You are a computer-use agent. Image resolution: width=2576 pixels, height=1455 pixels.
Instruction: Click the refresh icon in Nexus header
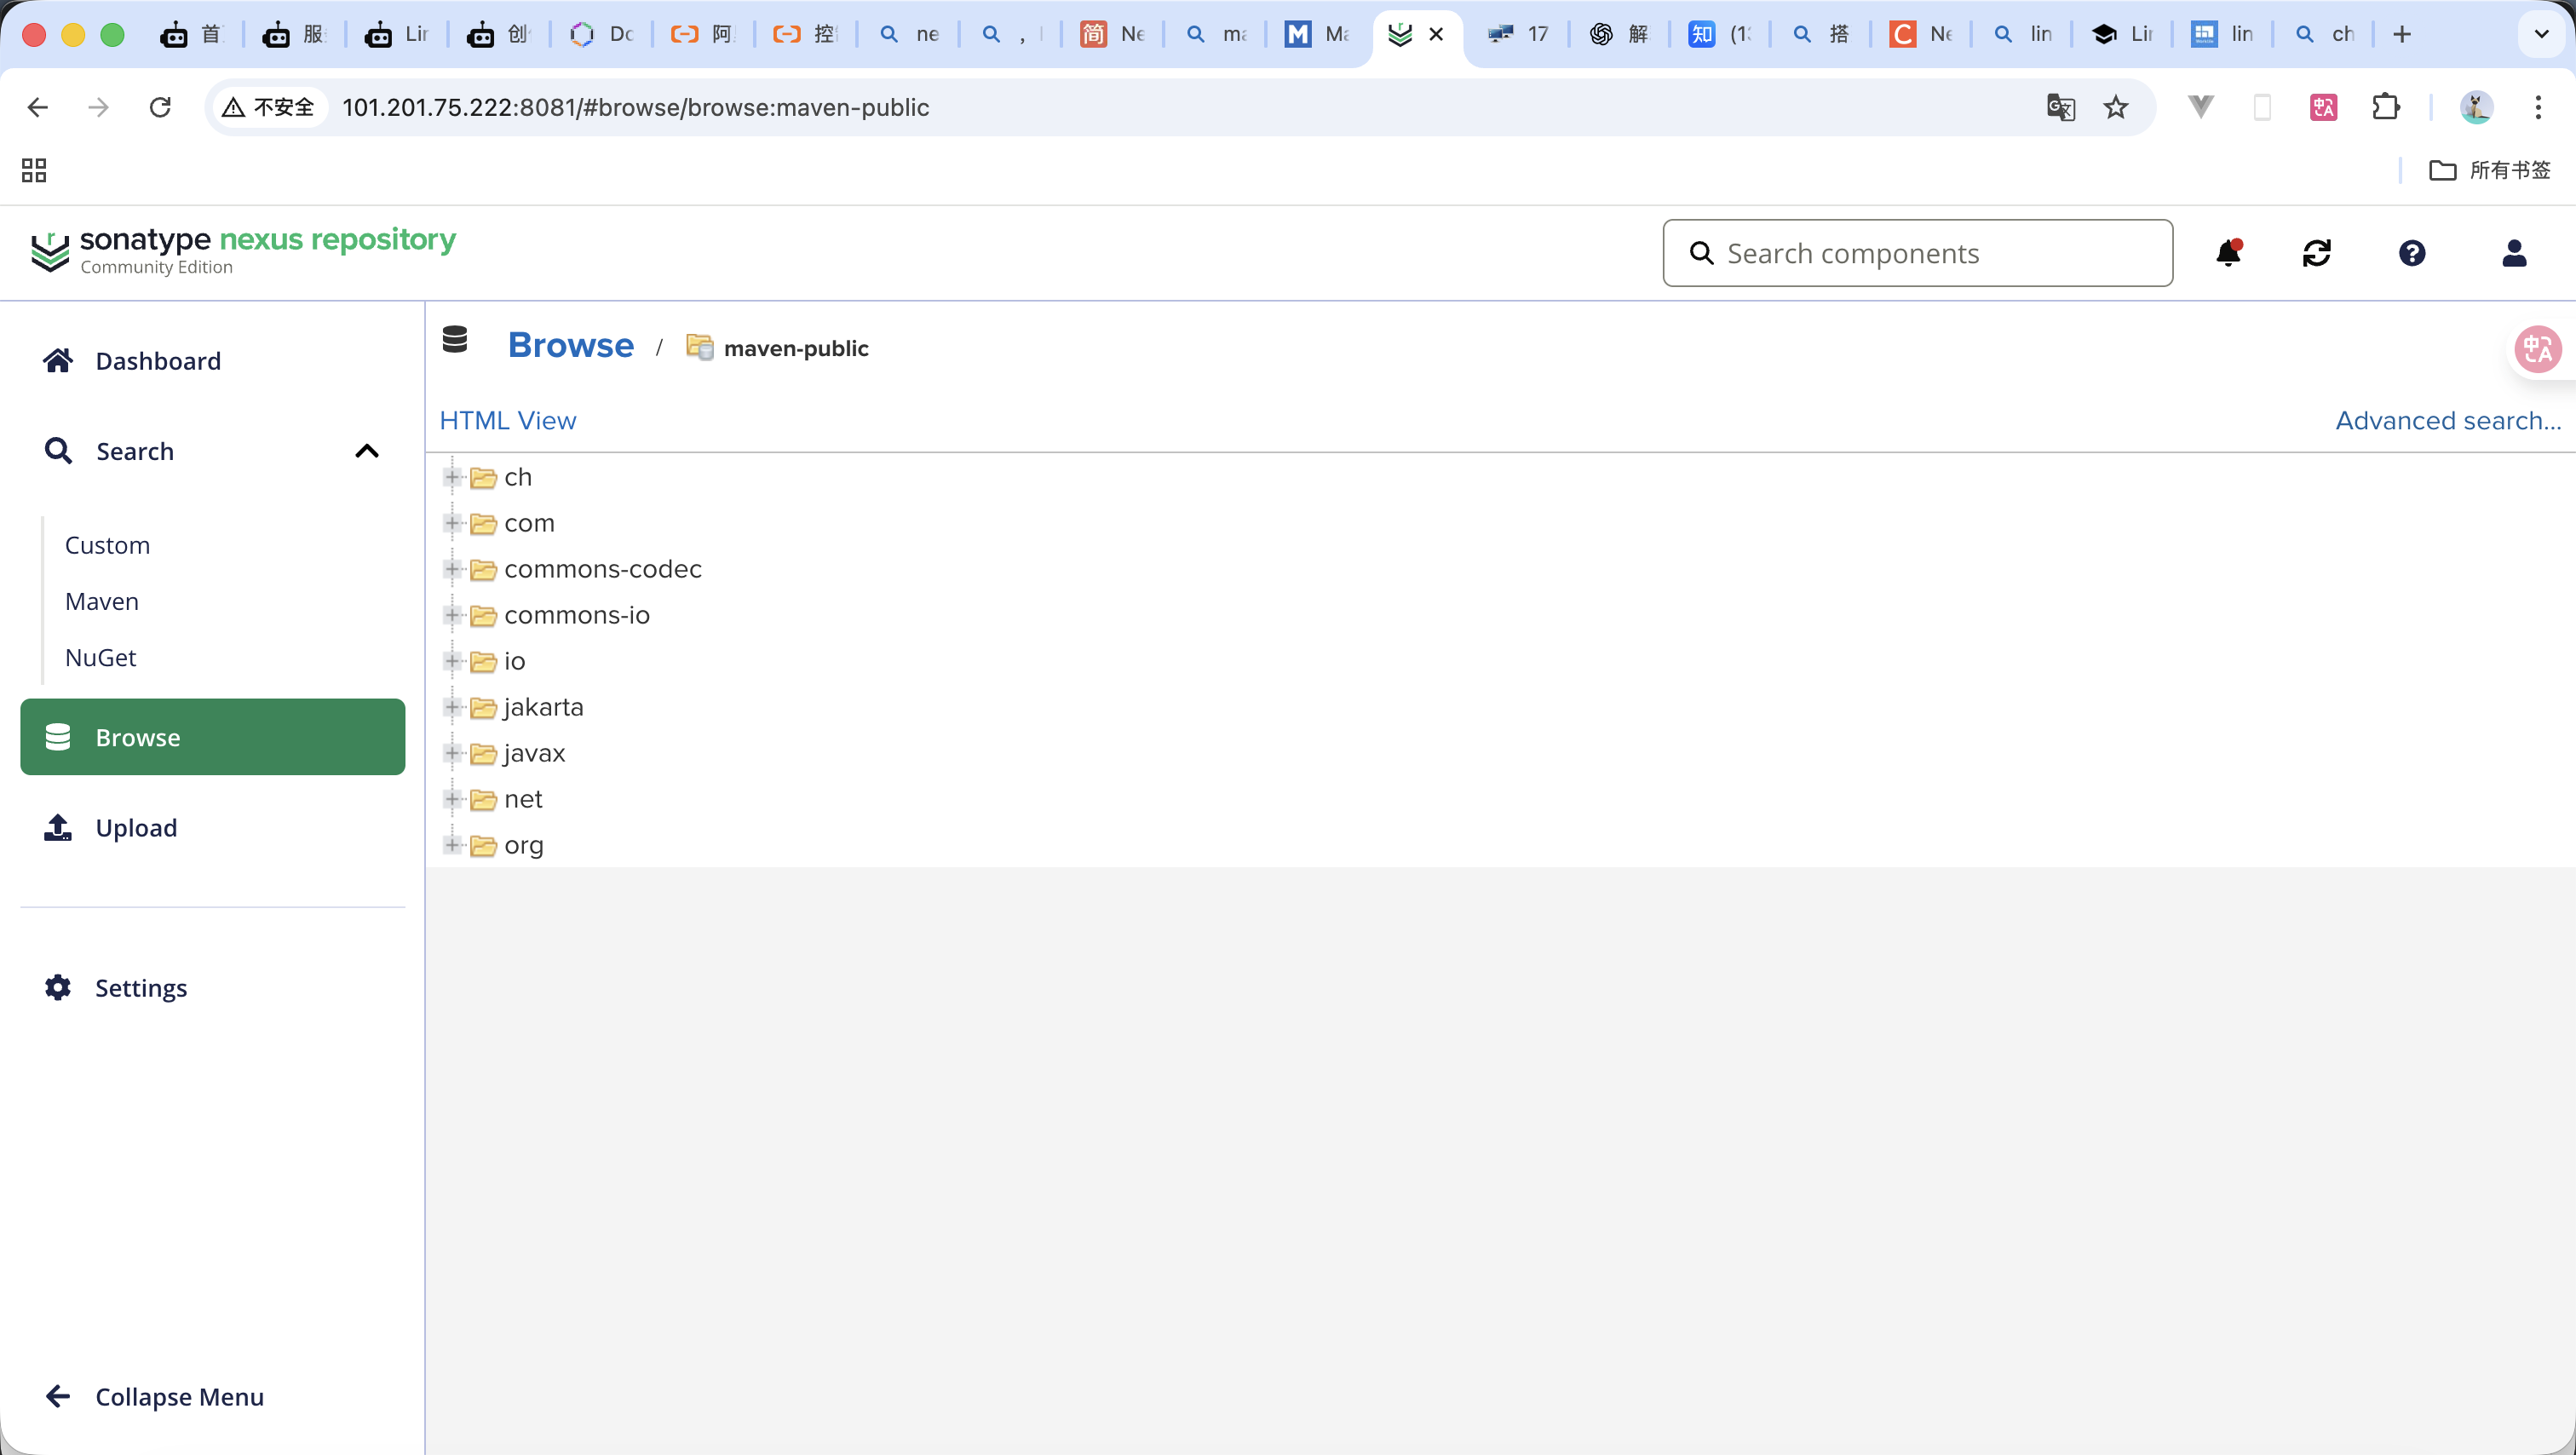[2316, 253]
